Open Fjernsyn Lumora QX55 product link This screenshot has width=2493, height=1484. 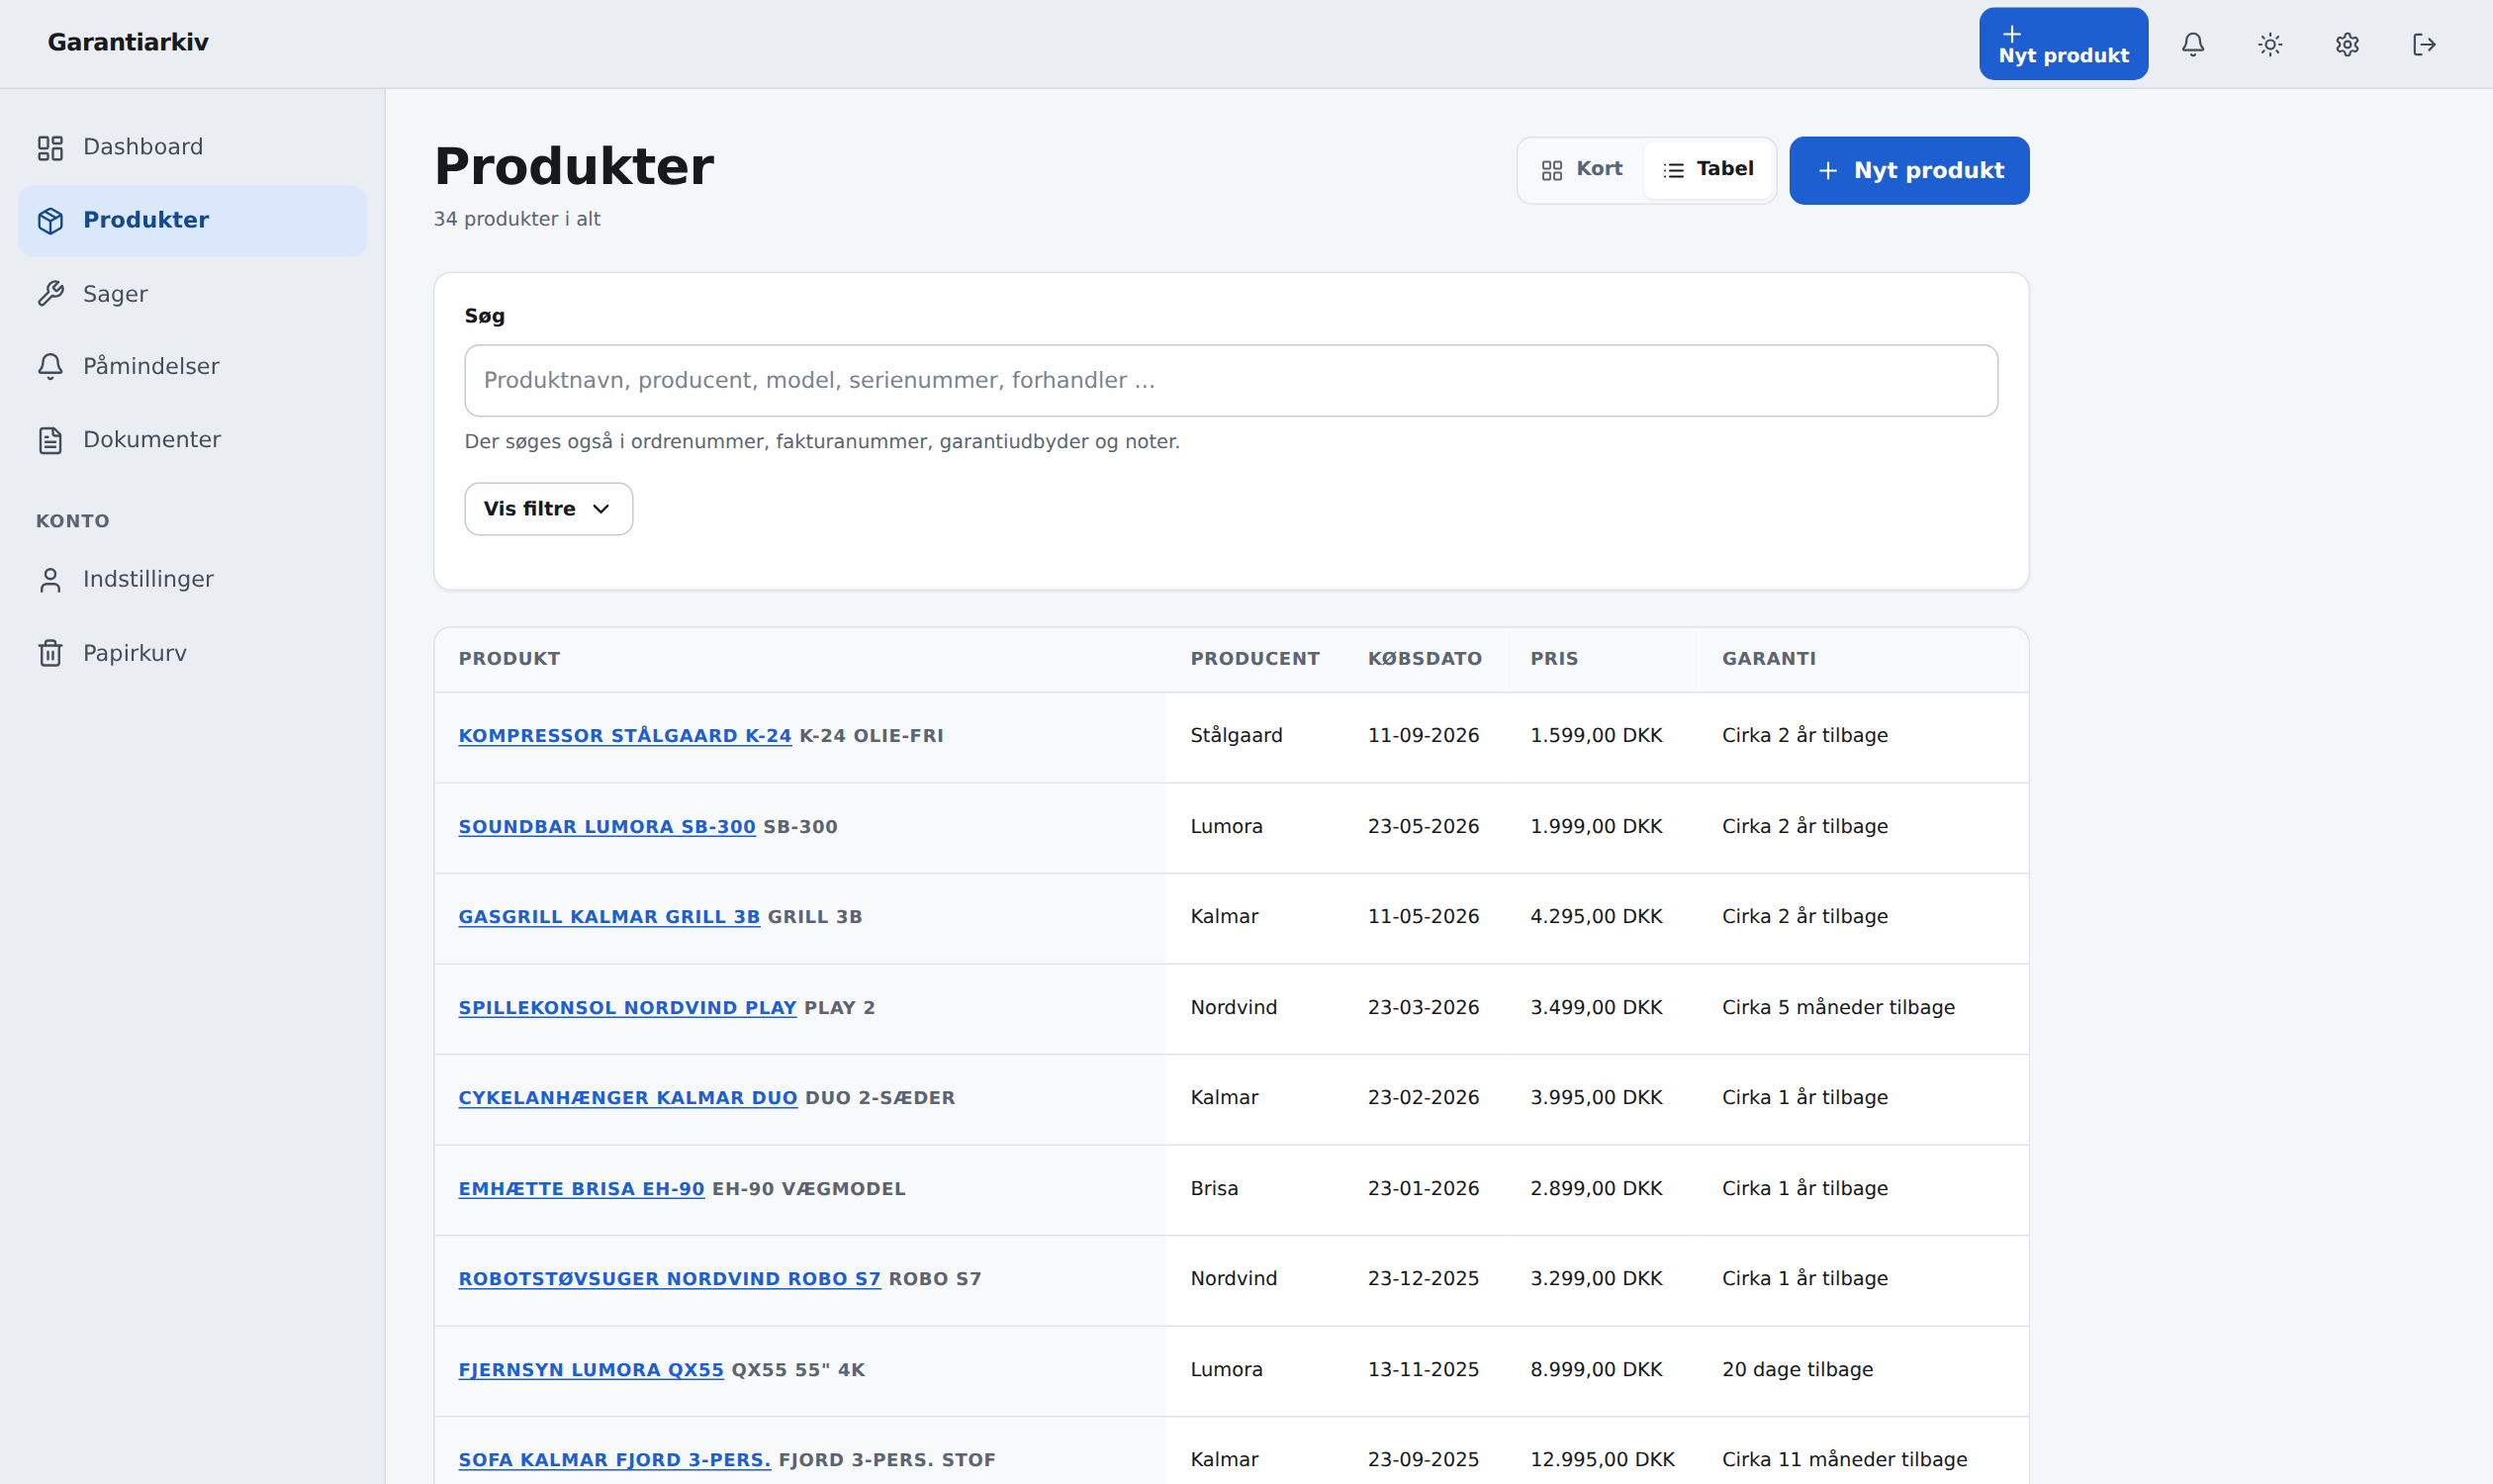(590, 1370)
